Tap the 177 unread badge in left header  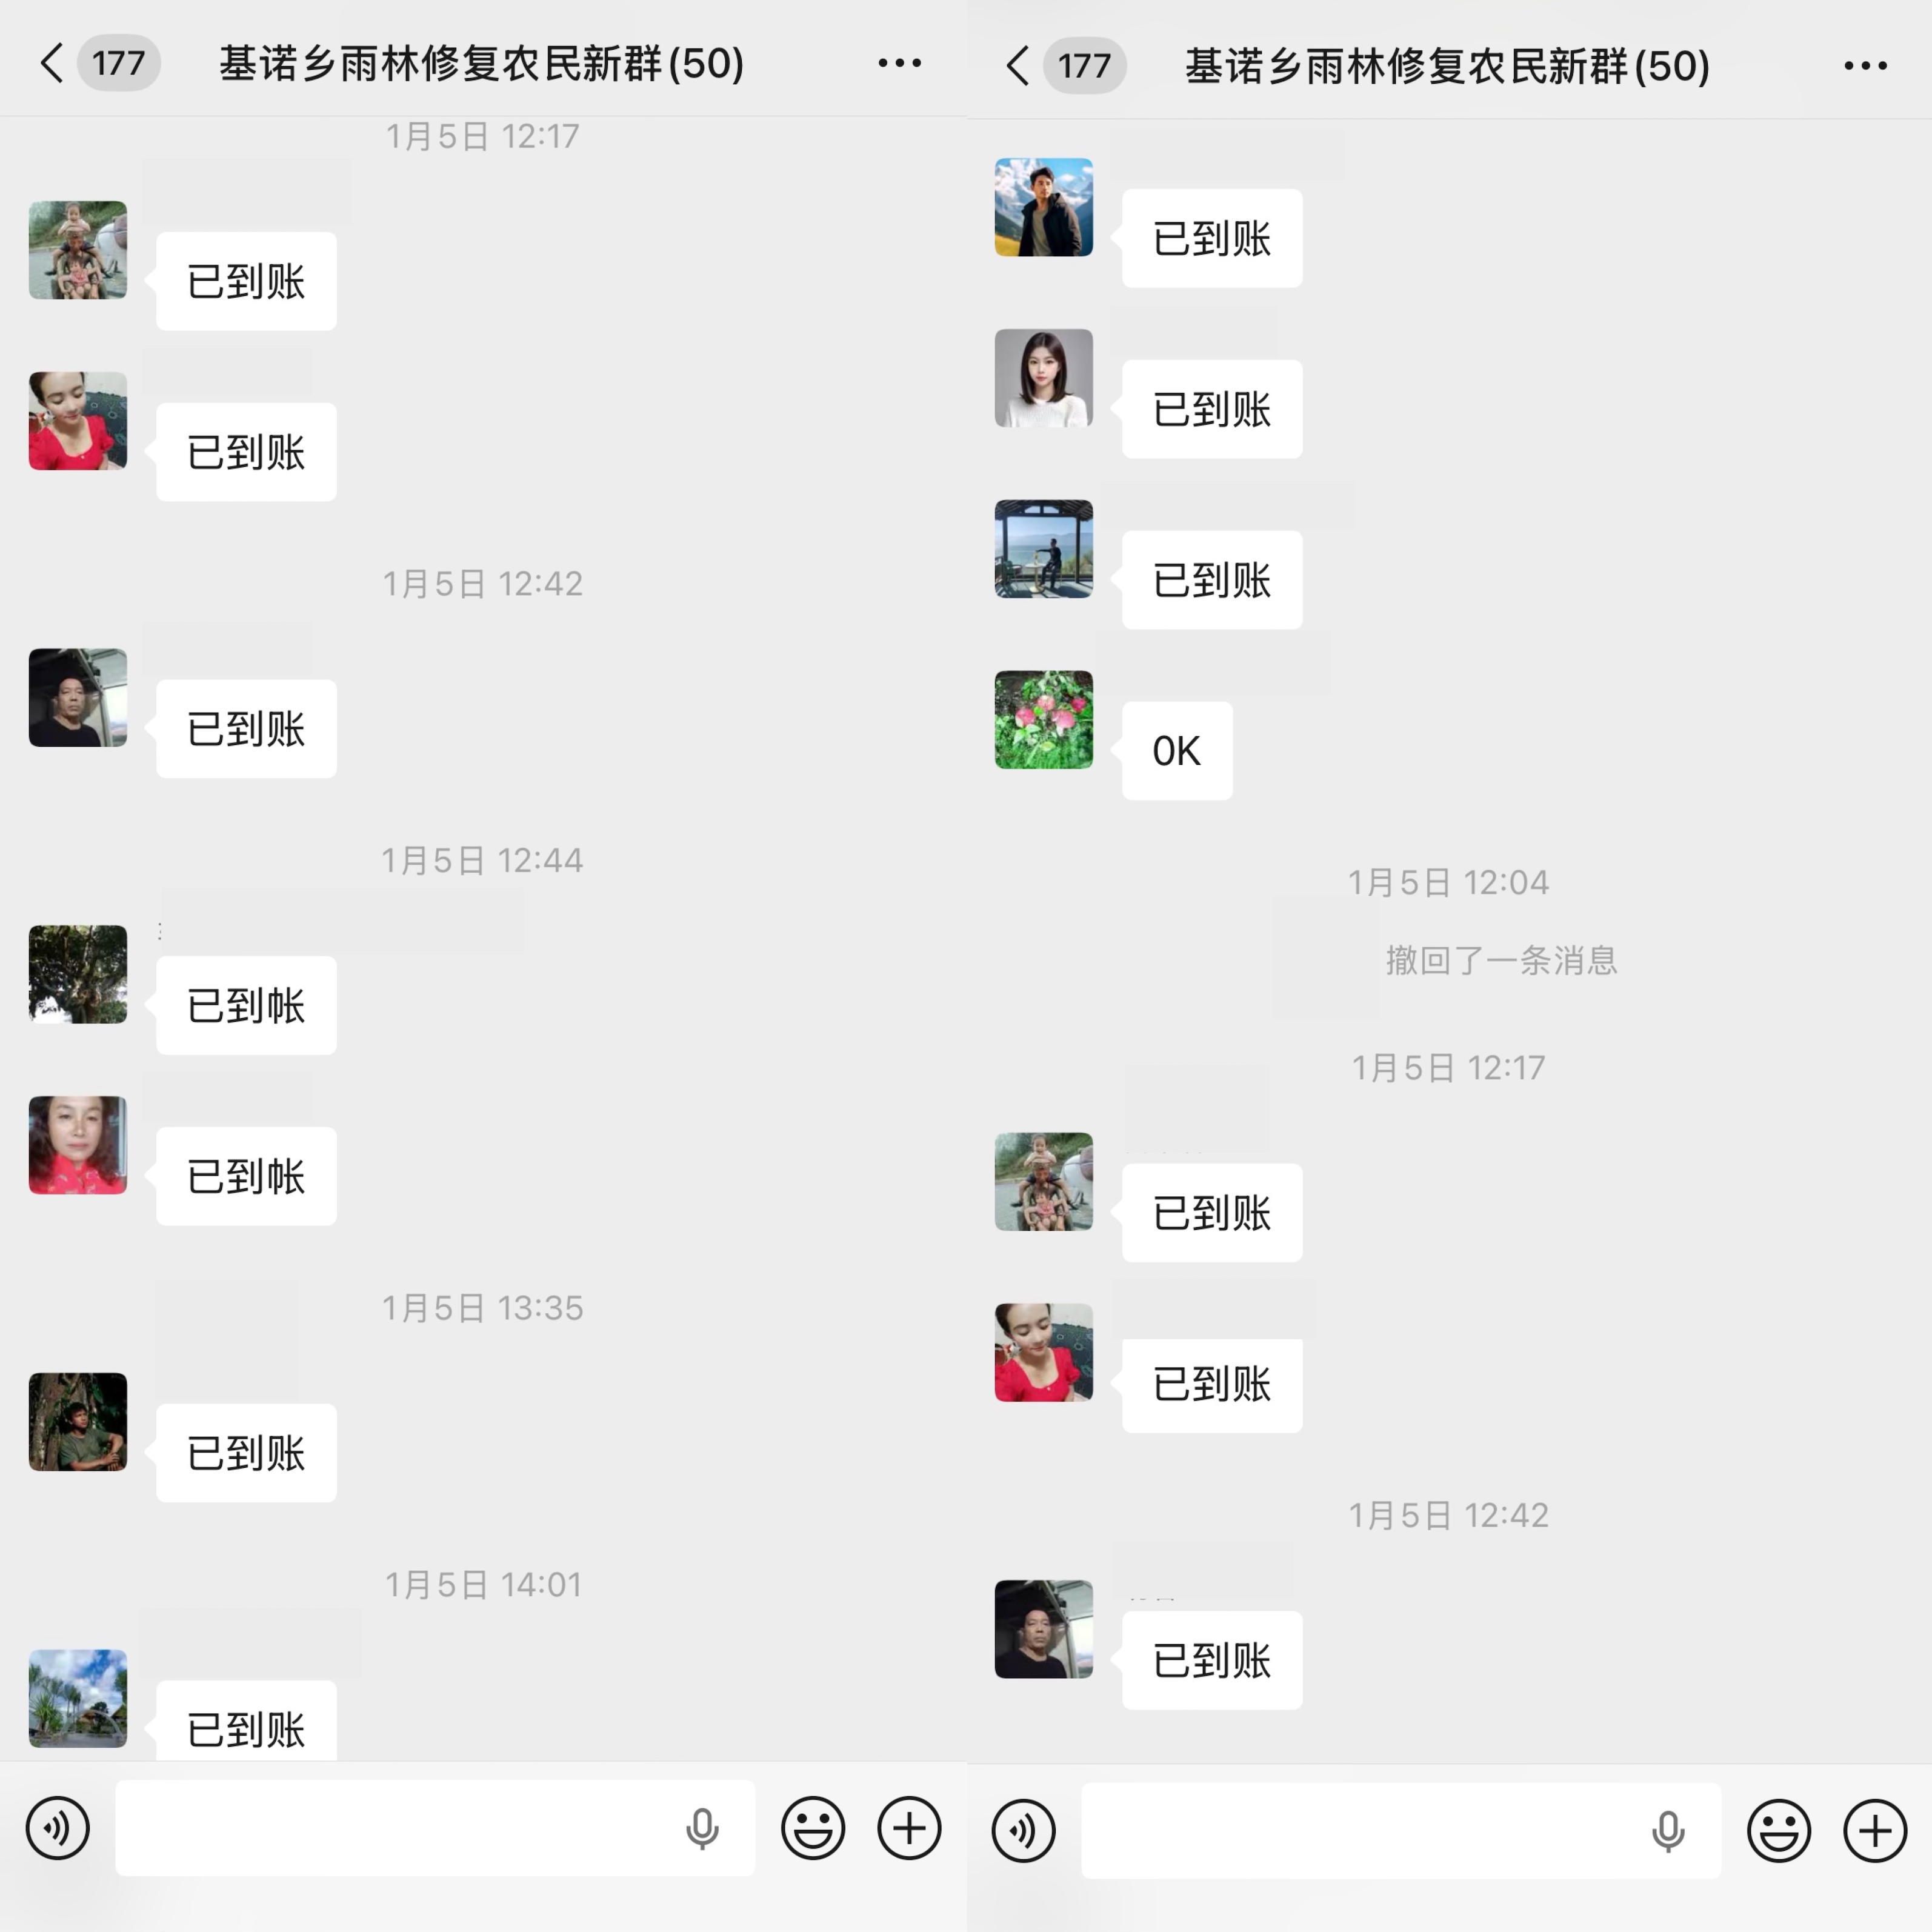[119, 63]
